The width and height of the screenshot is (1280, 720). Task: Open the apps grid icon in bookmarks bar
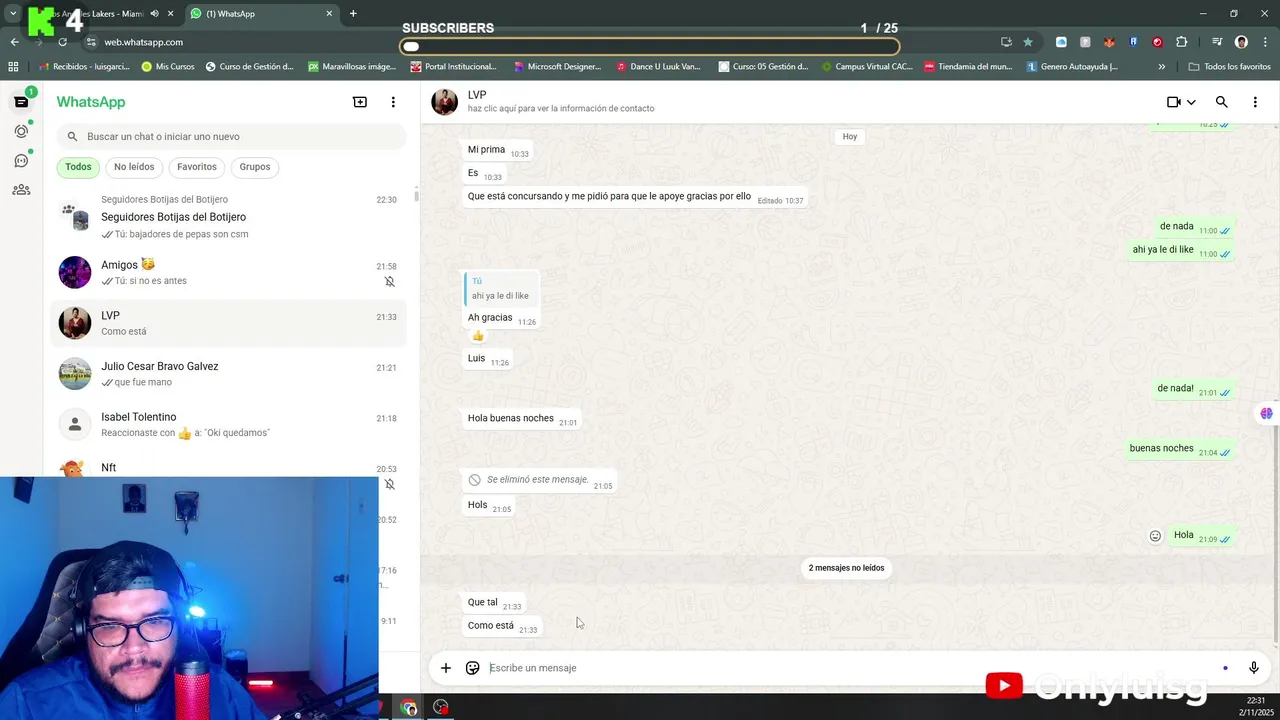(x=13, y=67)
